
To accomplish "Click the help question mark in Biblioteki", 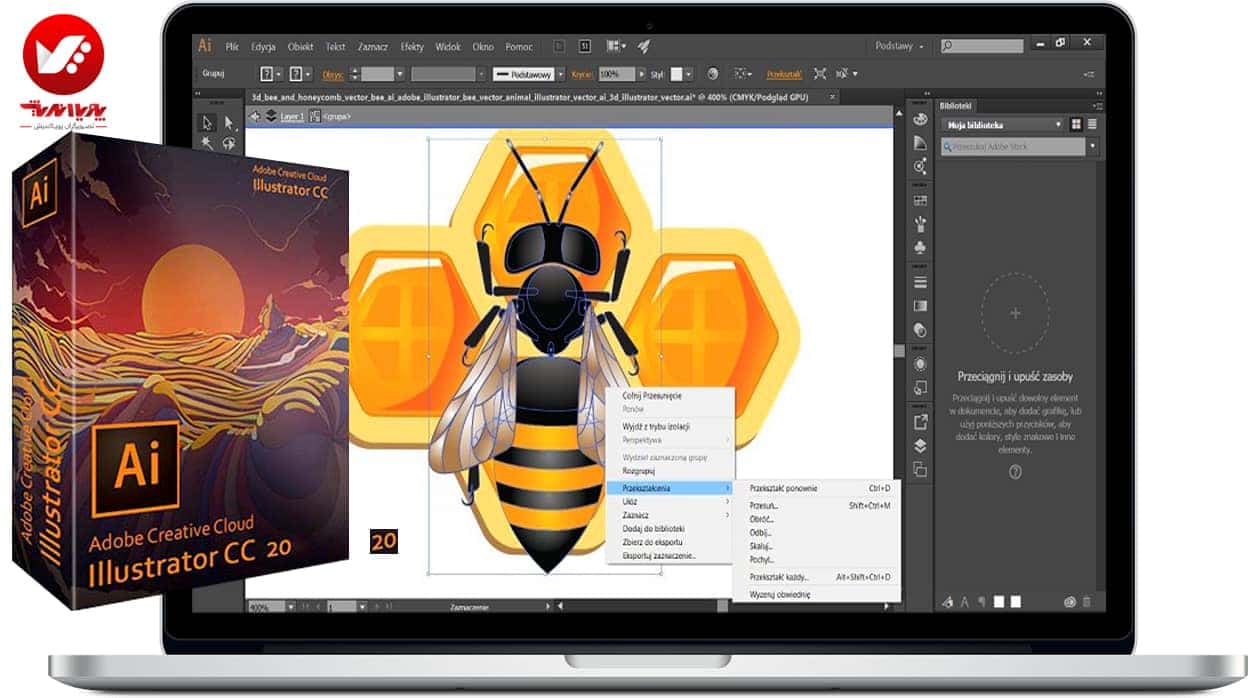I will (1016, 472).
